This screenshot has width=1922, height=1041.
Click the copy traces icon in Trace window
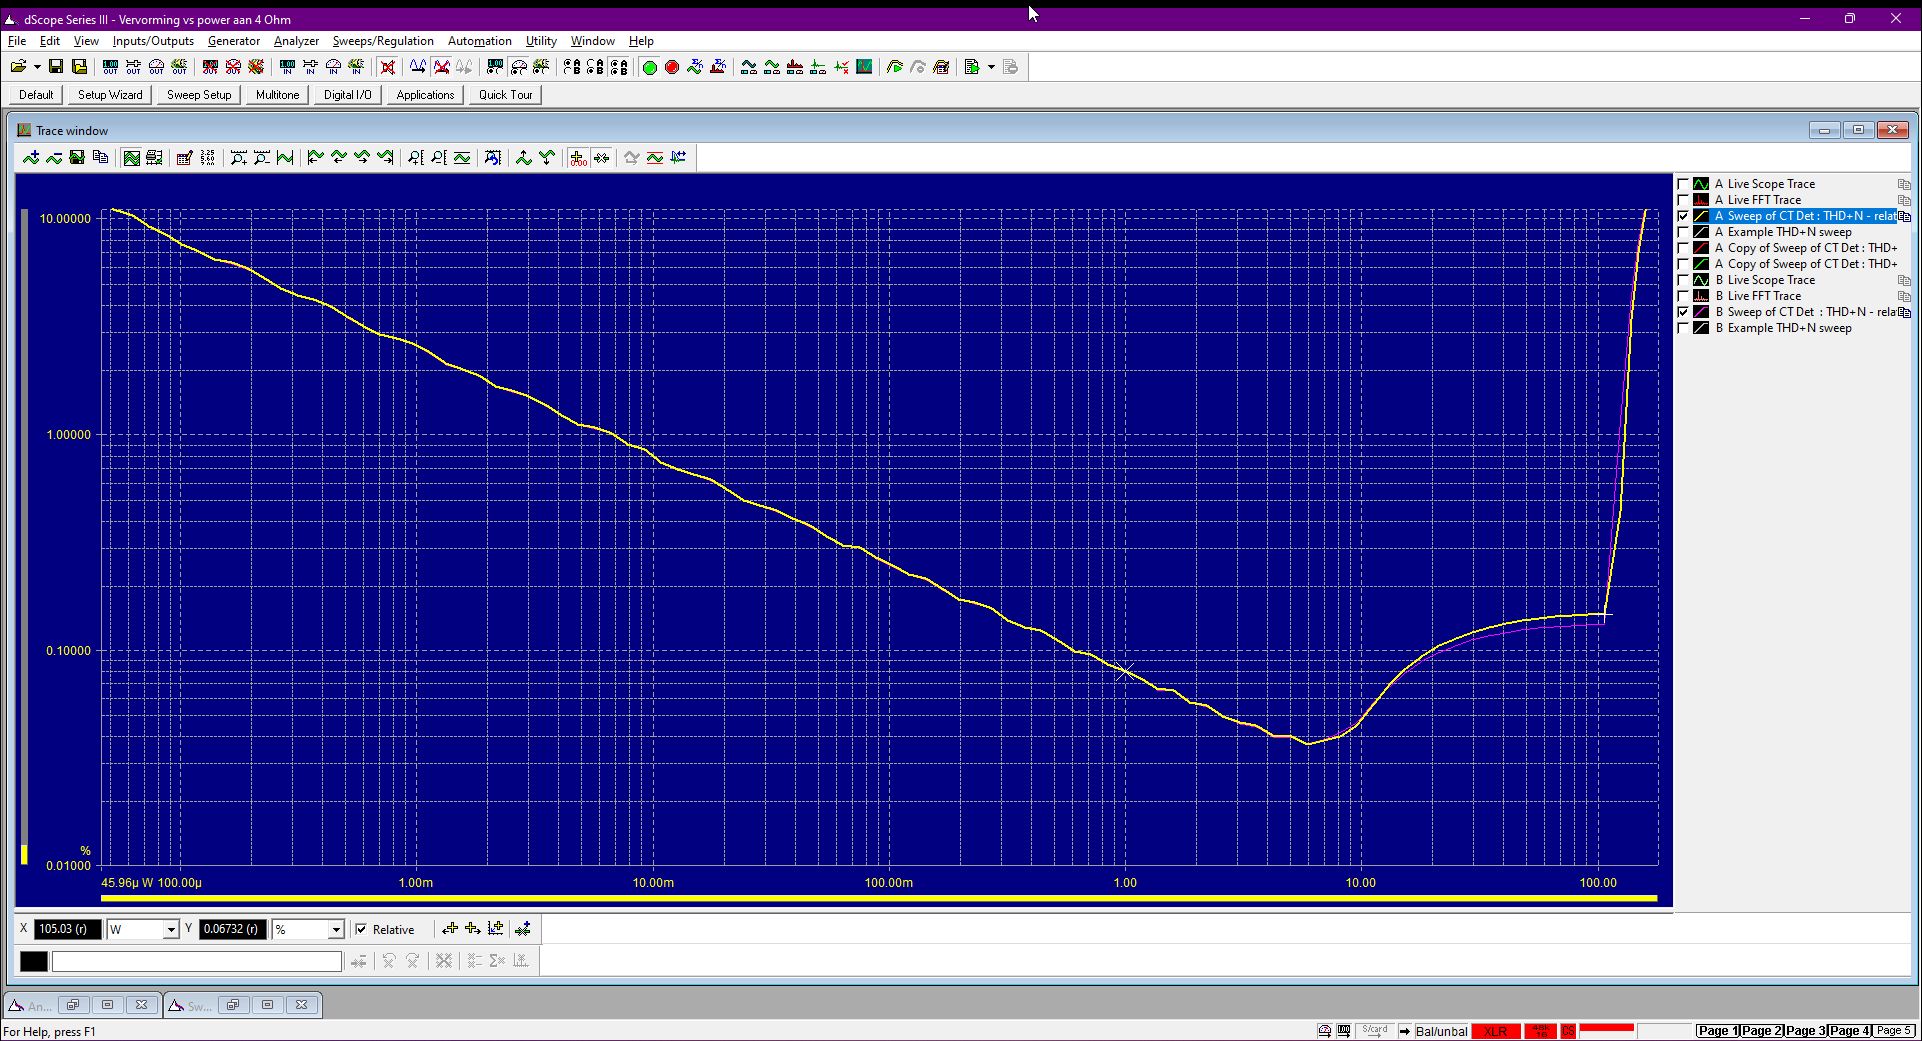tap(100, 158)
